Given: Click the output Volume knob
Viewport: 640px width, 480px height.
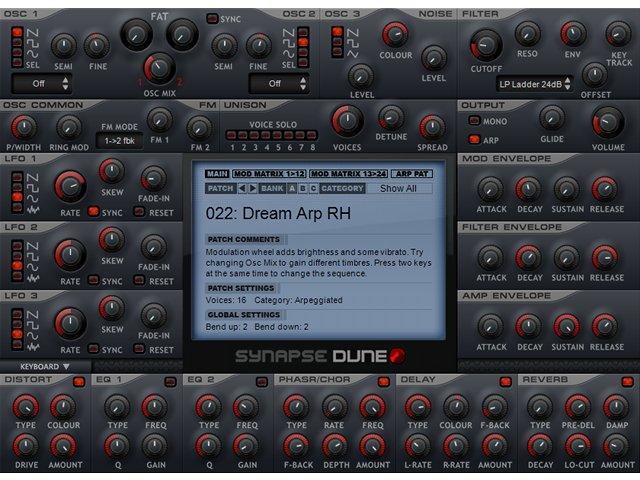Looking at the screenshot, I should click(608, 122).
